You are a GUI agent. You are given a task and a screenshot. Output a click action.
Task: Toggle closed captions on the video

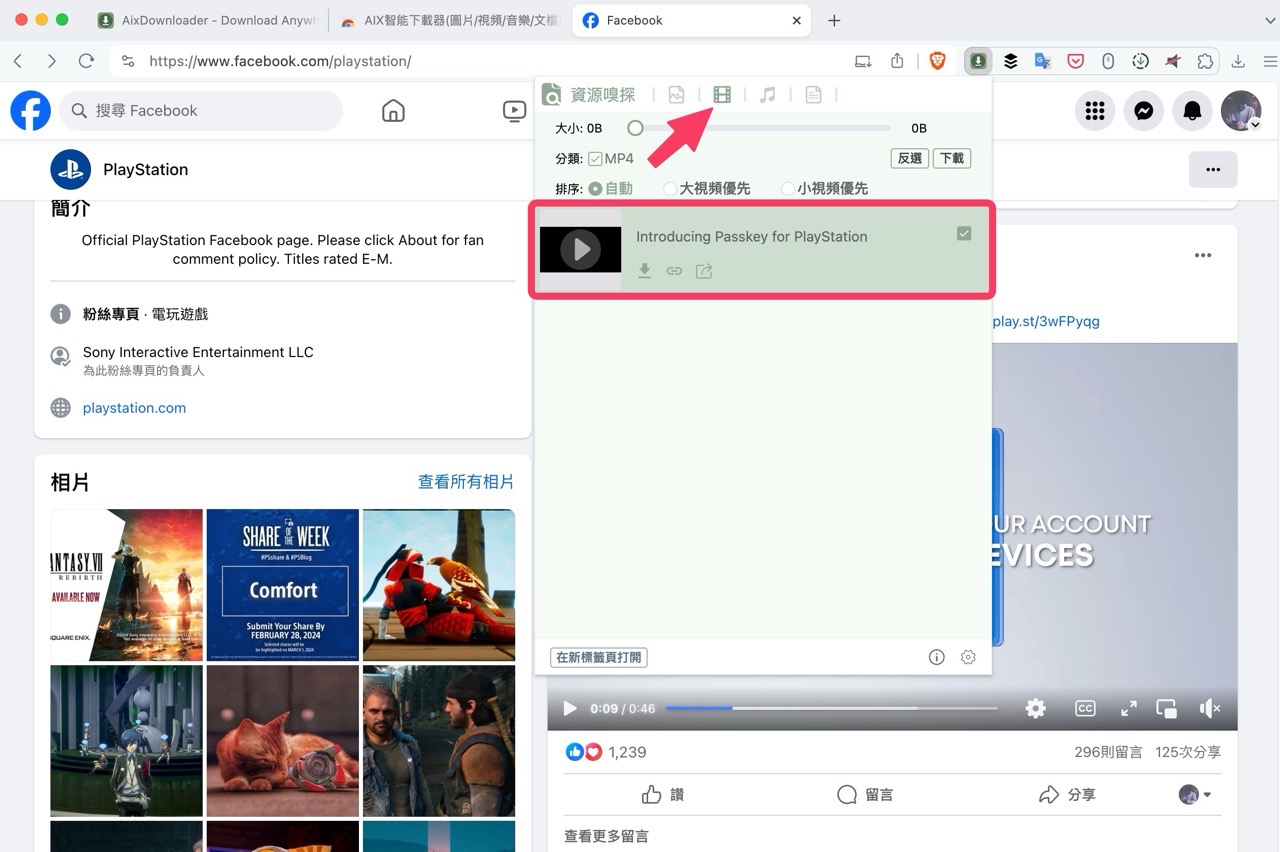click(1085, 708)
